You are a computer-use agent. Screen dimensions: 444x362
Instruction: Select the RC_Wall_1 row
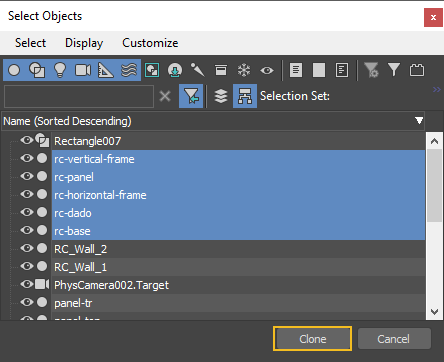tap(238, 267)
